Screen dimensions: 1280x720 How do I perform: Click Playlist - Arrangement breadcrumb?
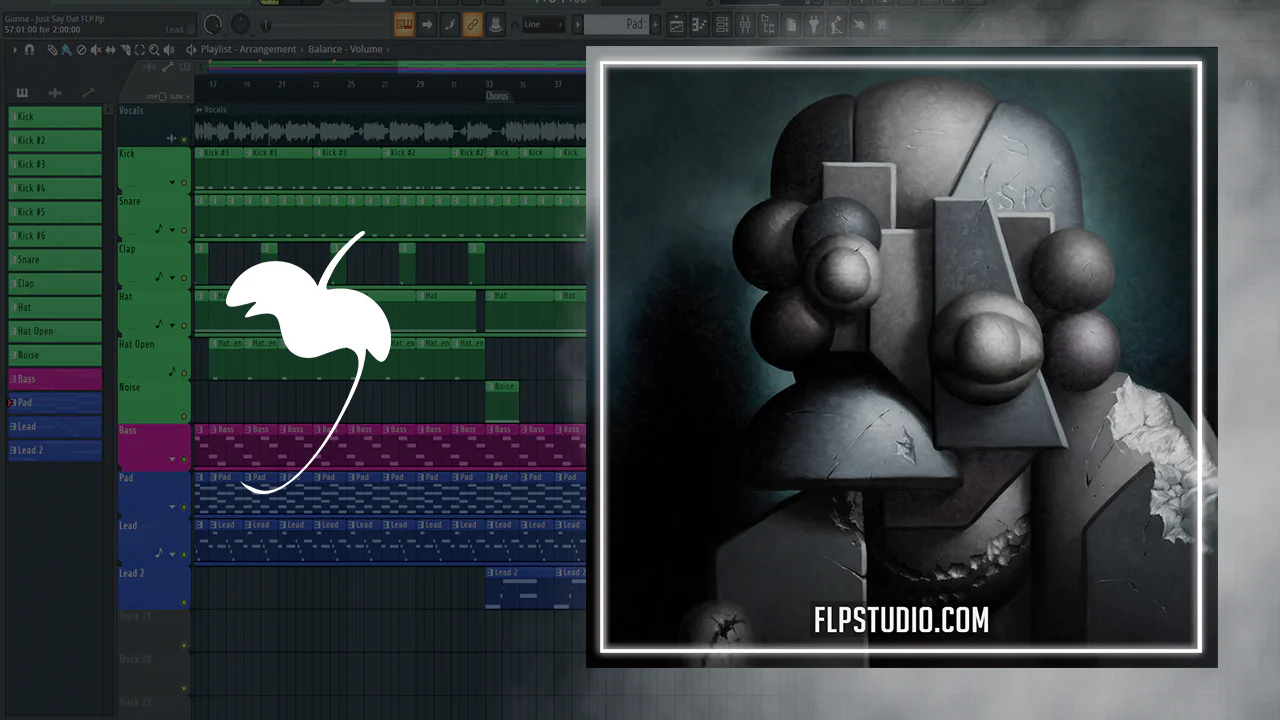(x=248, y=49)
